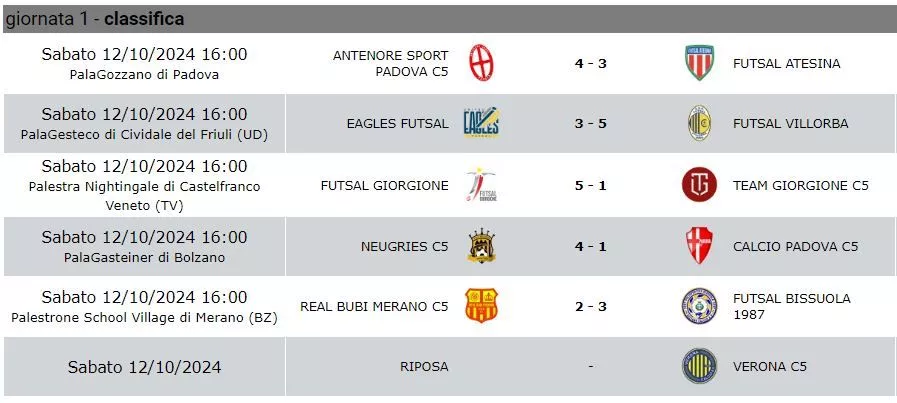897x403 pixels.
Task: Click the Neugries C5 crowned crest
Action: pyautogui.click(x=481, y=246)
